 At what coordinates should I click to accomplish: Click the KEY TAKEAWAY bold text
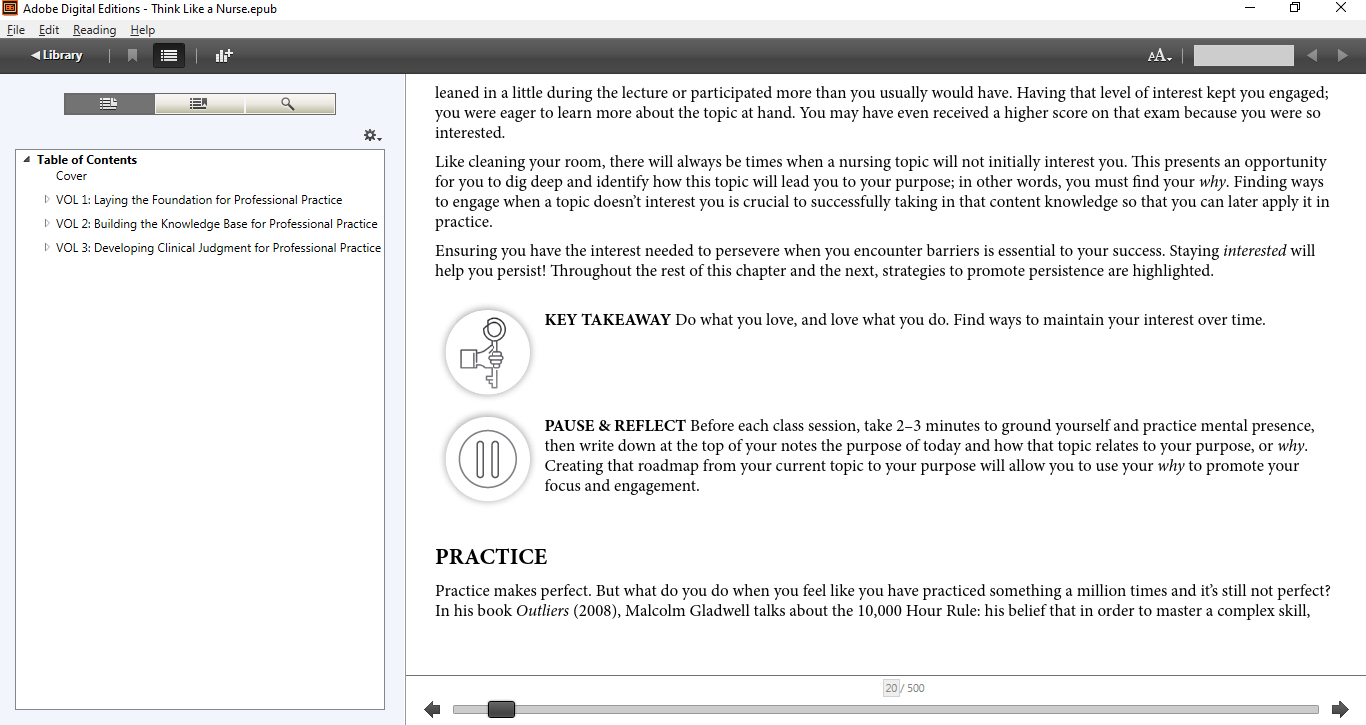point(607,320)
